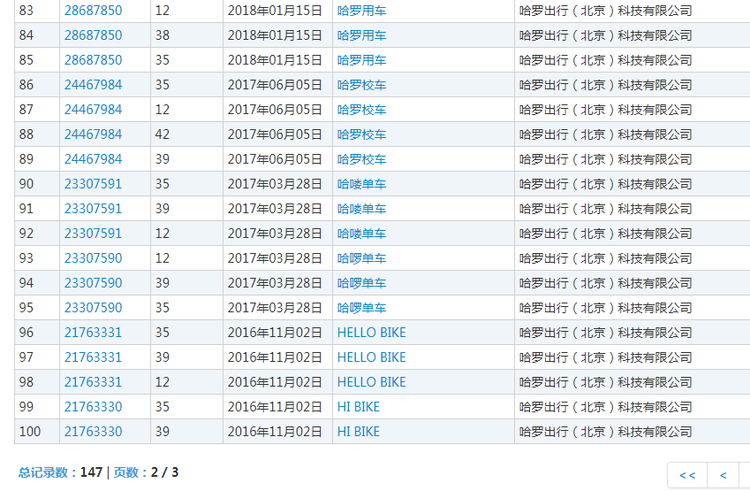Open application number 28687850 in row 85
Image resolution: width=750 pixels, height=491 pixels.
click(x=93, y=60)
